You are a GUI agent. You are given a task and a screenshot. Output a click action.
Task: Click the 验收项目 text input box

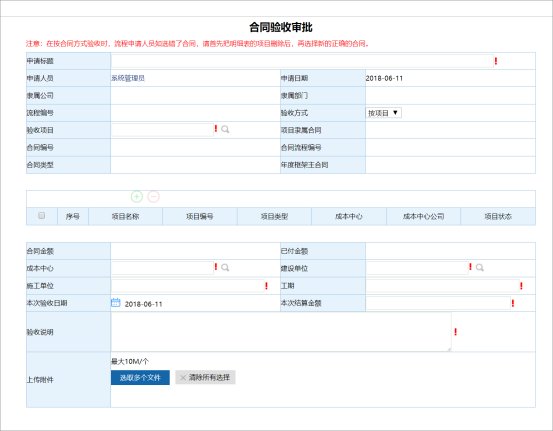[163, 130]
